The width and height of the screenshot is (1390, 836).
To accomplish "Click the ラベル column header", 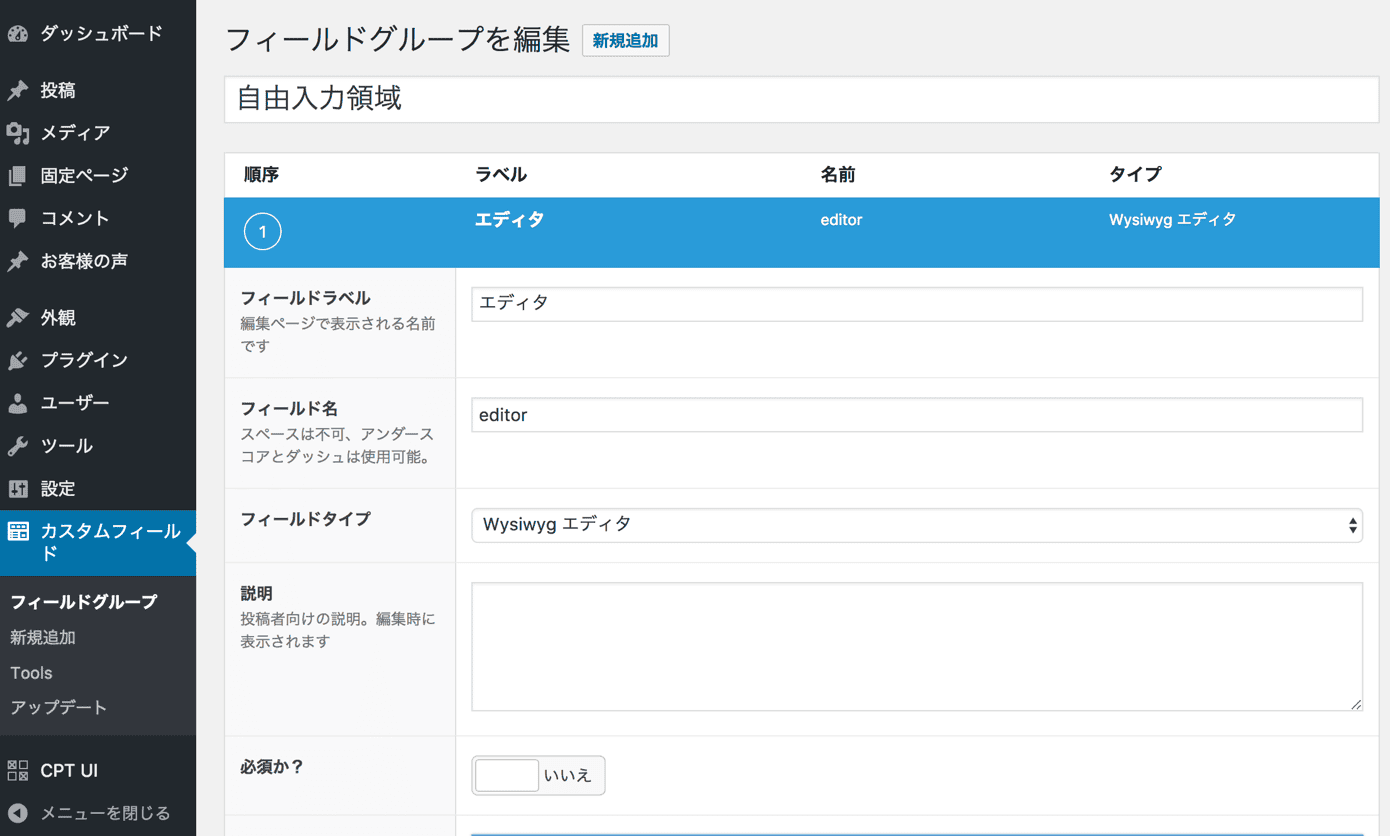I will point(501,175).
